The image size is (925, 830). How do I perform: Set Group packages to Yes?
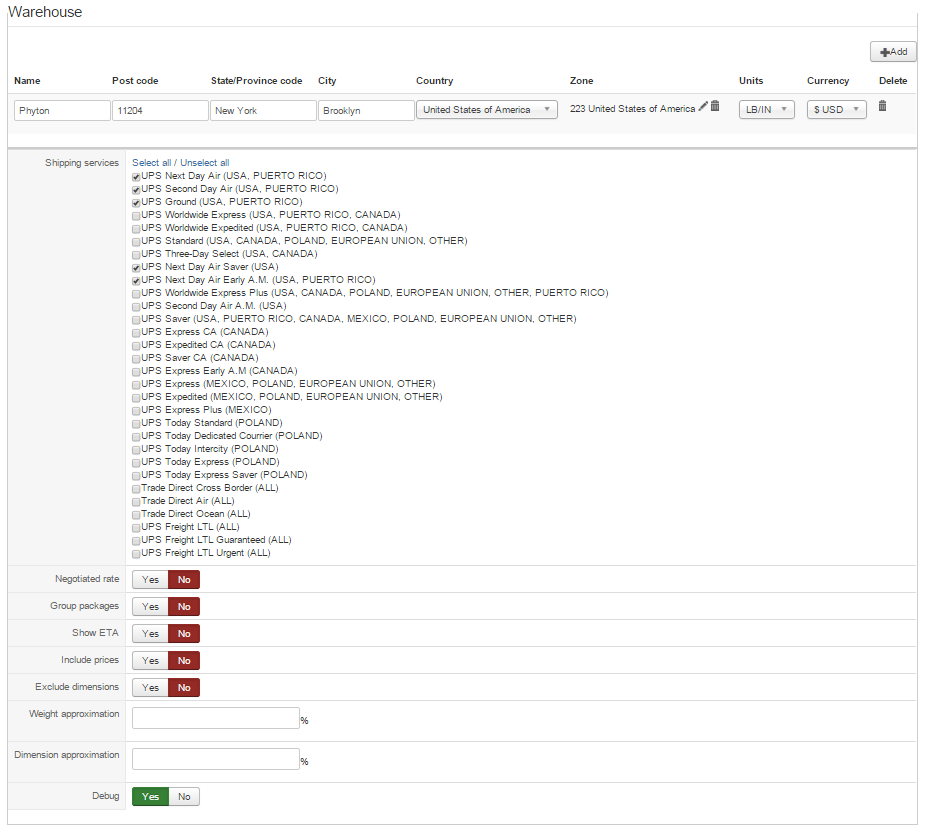[150, 607]
